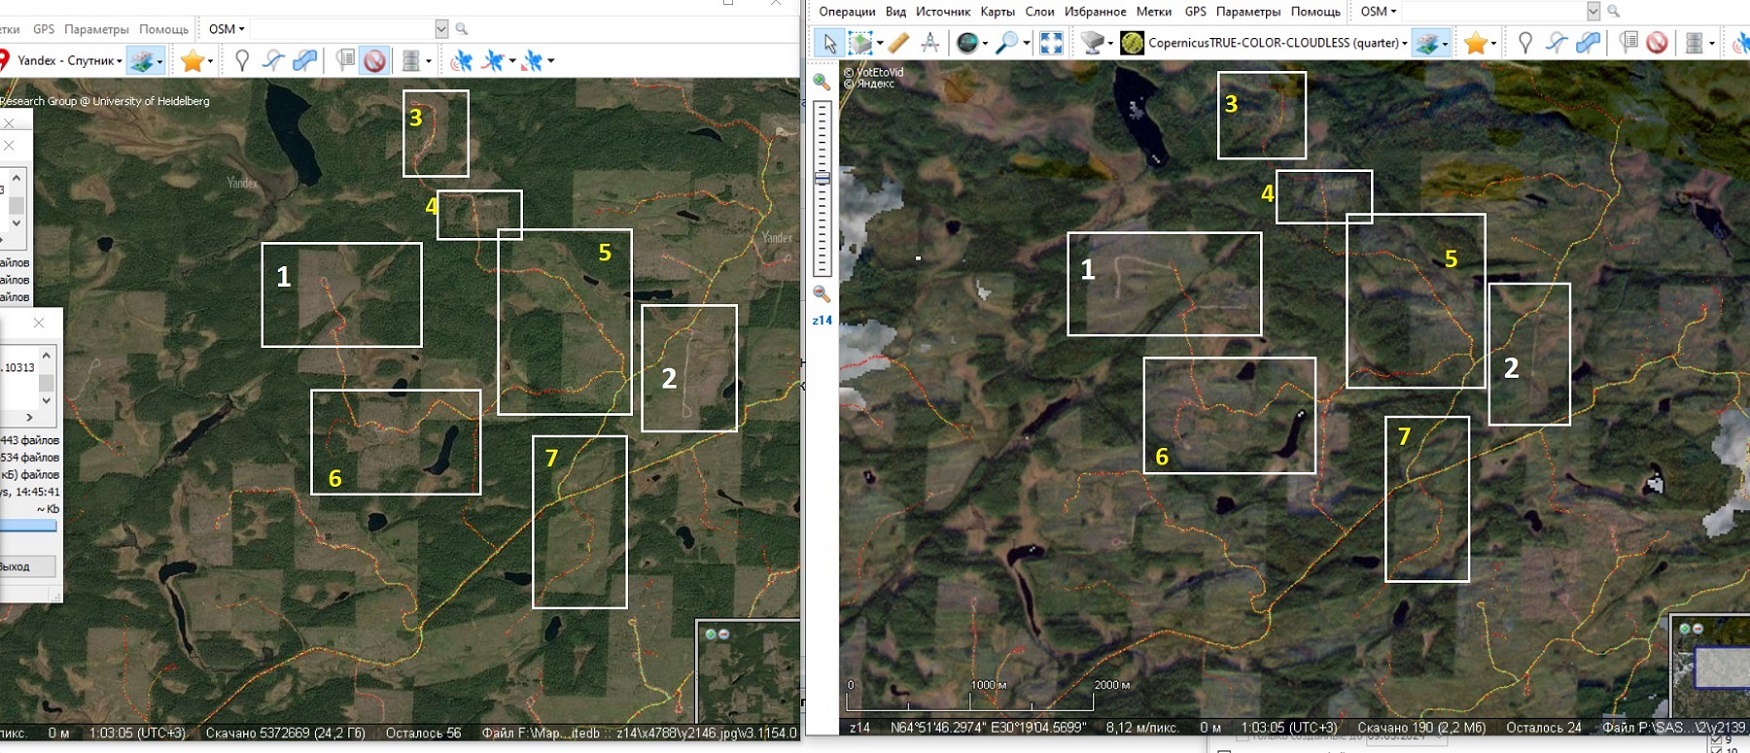Click the ruler distance measurement tool

click(x=898, y=42)
